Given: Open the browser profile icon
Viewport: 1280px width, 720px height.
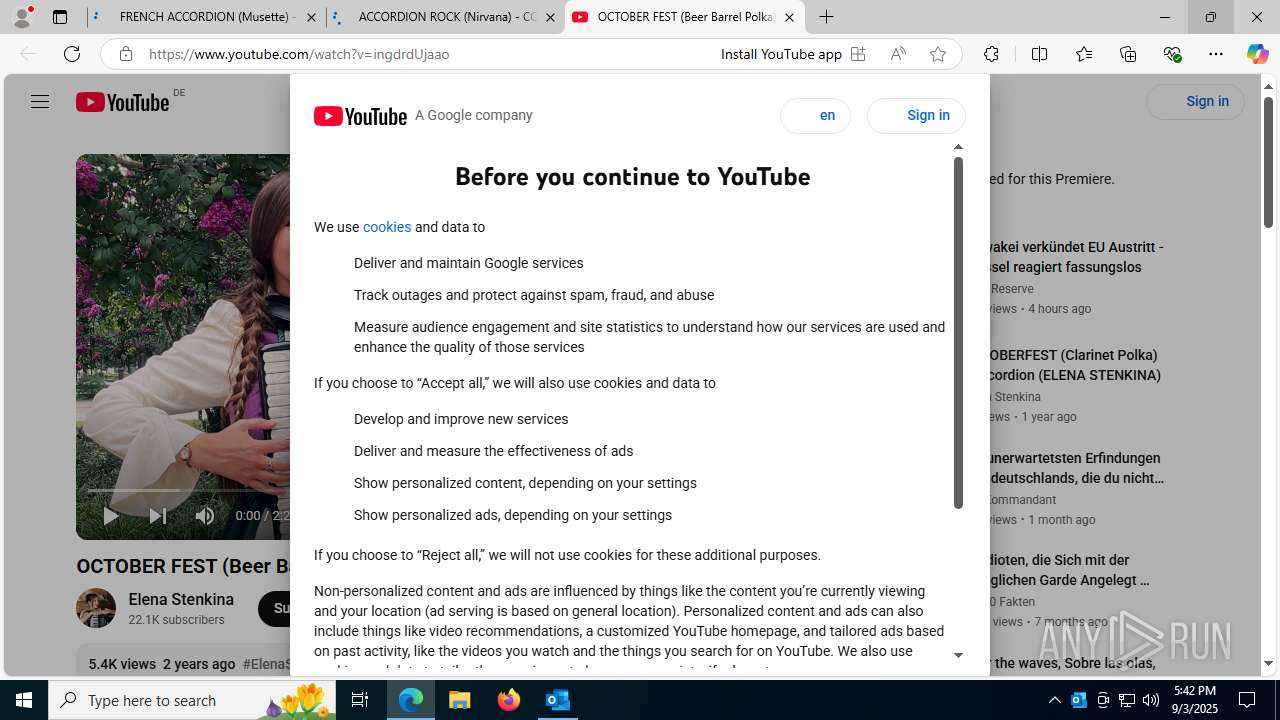Looking at the screenshot, I should point(22,17).
